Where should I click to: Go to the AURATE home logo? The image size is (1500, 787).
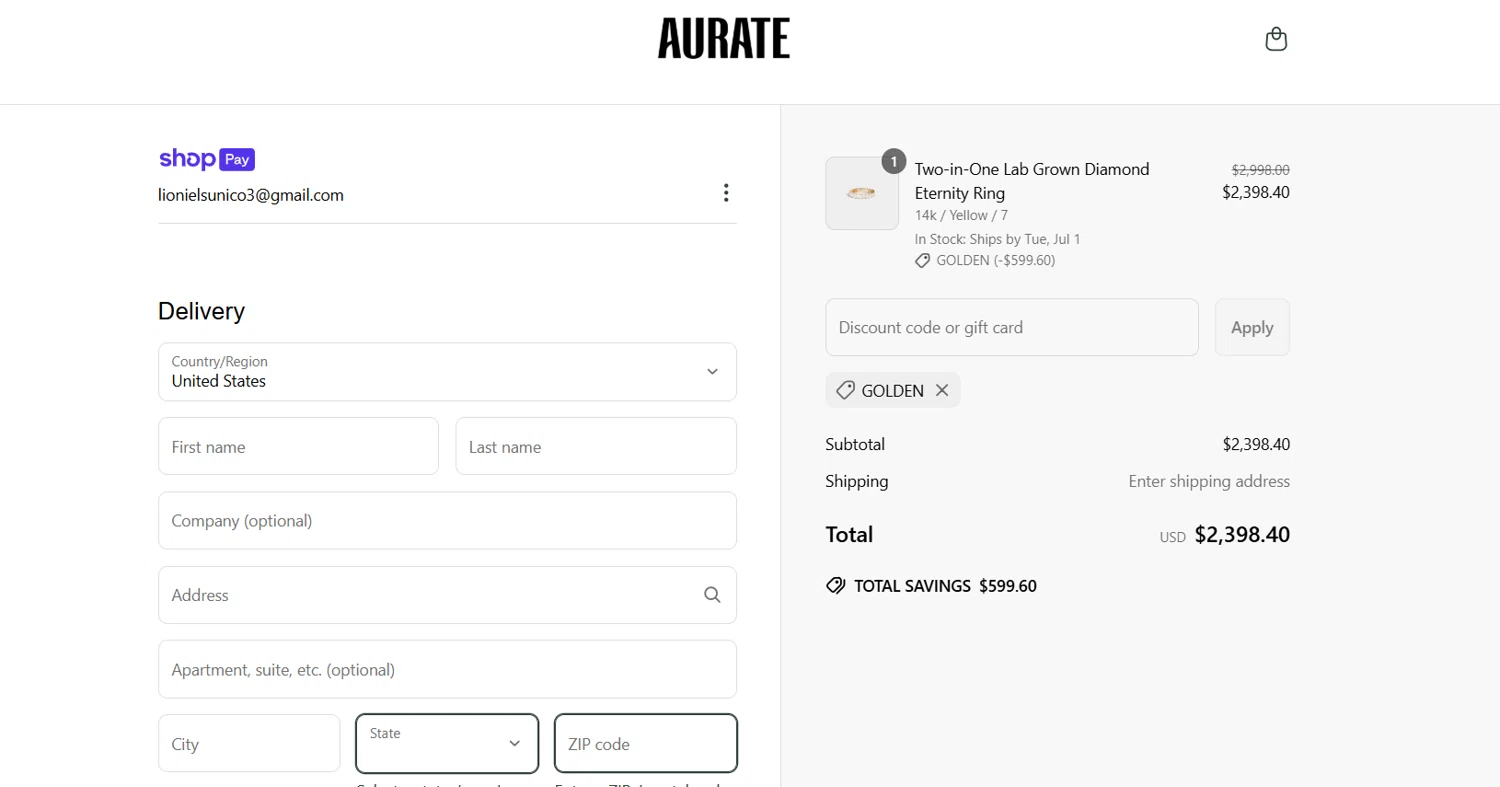(x=724, y=39)
